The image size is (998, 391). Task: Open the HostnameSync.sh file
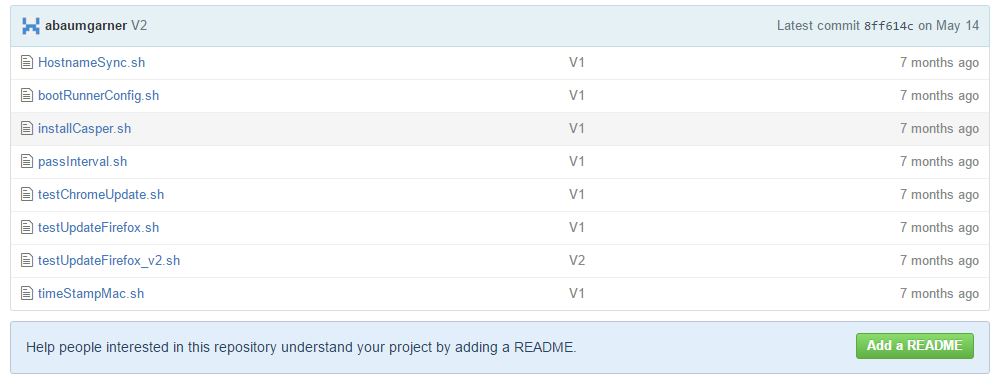(92, 62)
